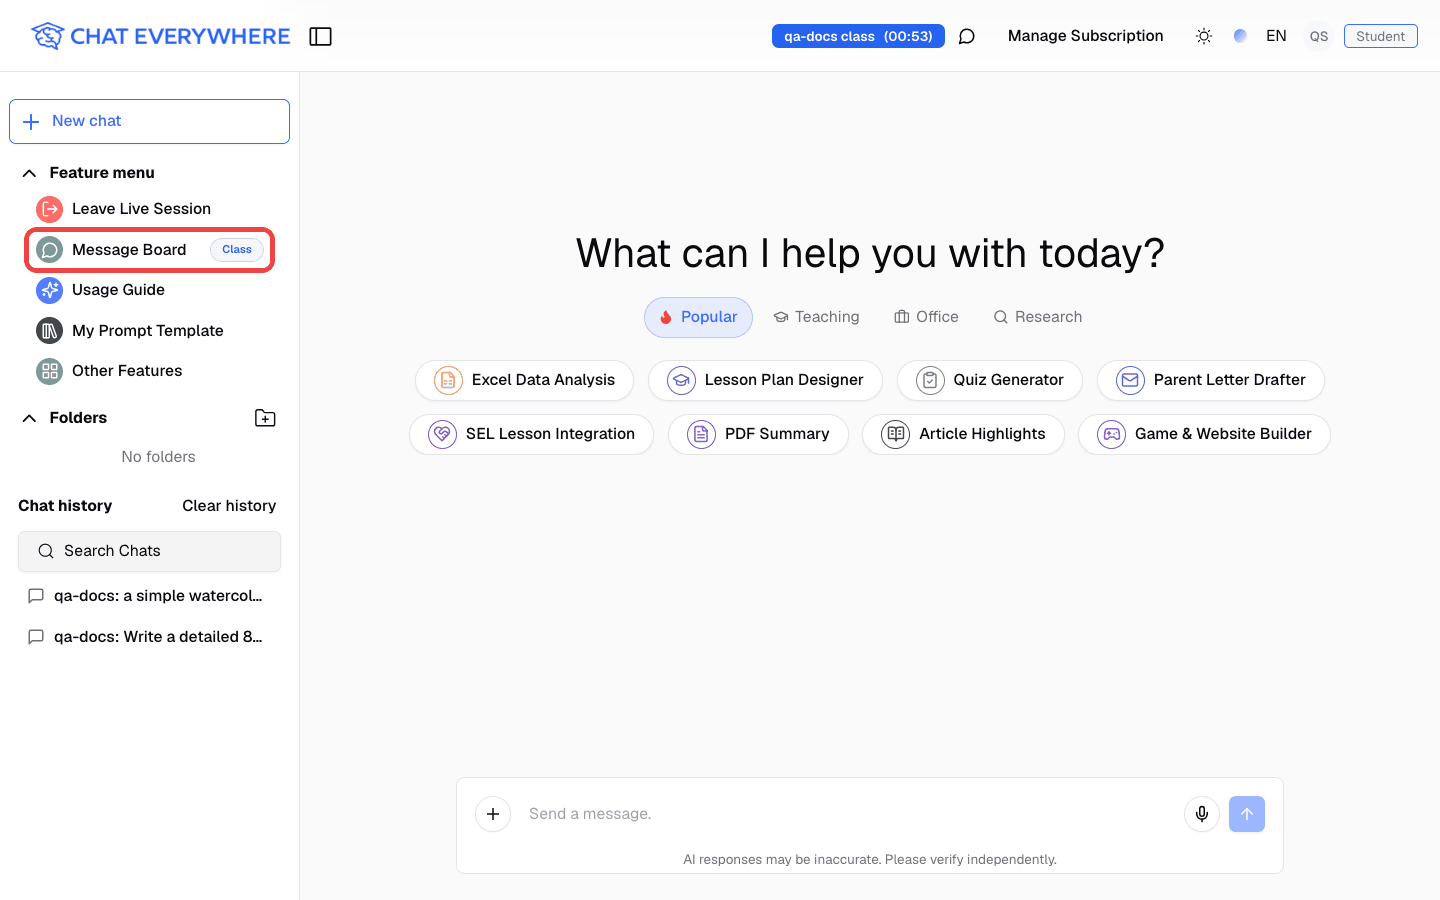Start a New chat
Viewport: 1440px width, 900px height.
point(149,121)
